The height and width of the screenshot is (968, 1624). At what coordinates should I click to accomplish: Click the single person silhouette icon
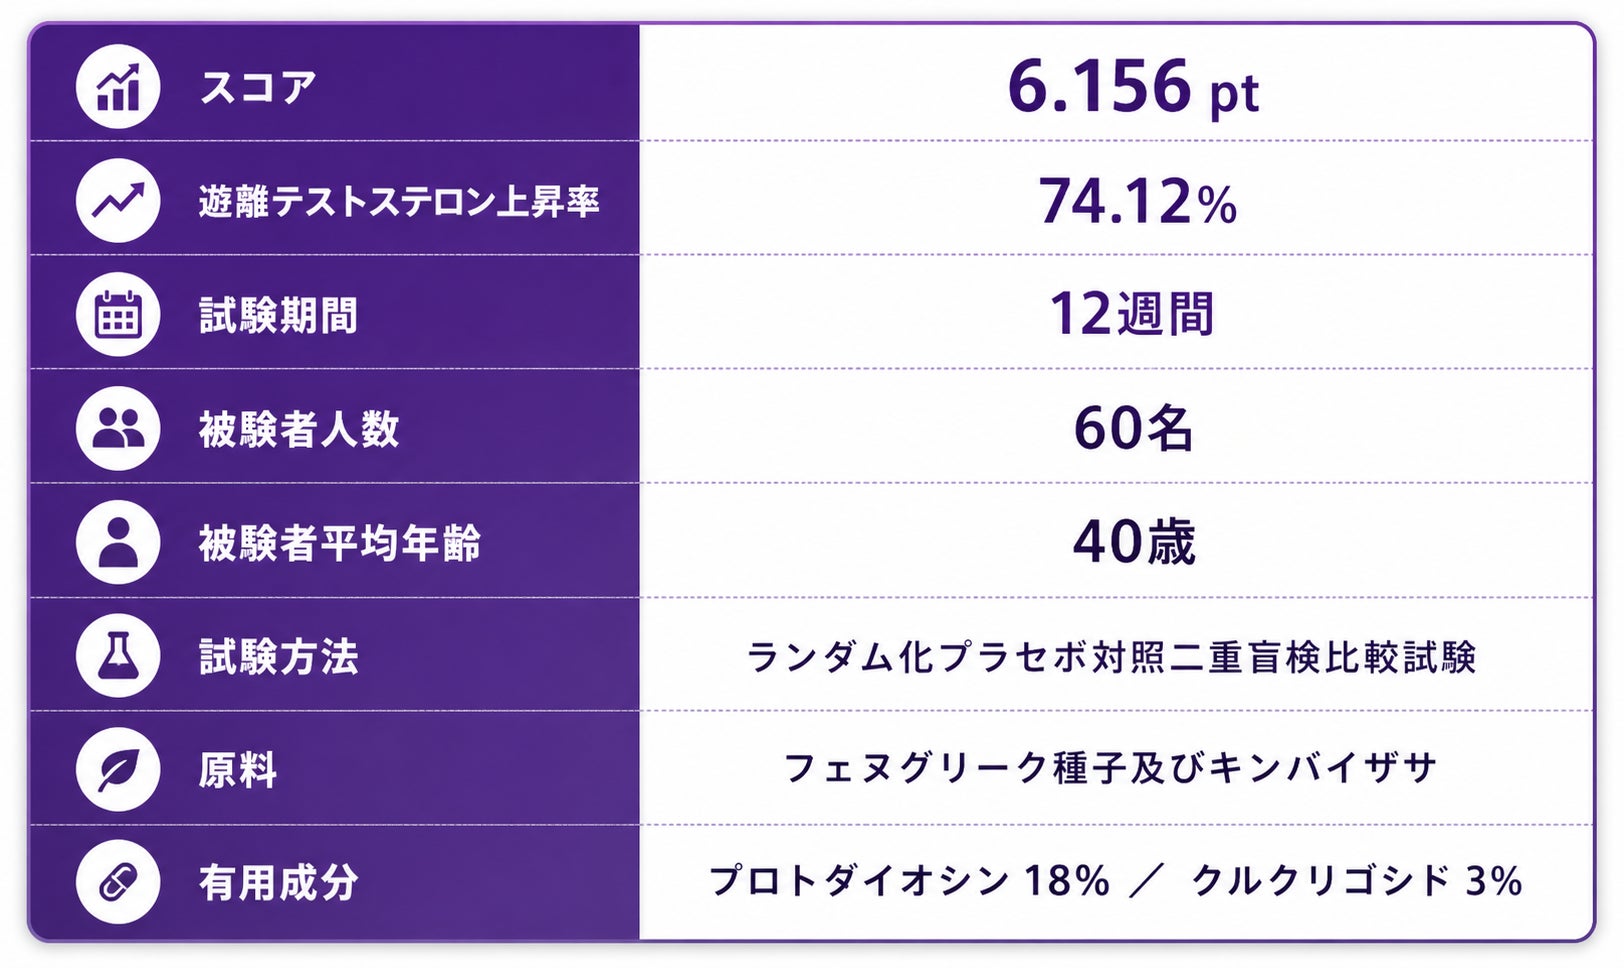pos(118,543)
